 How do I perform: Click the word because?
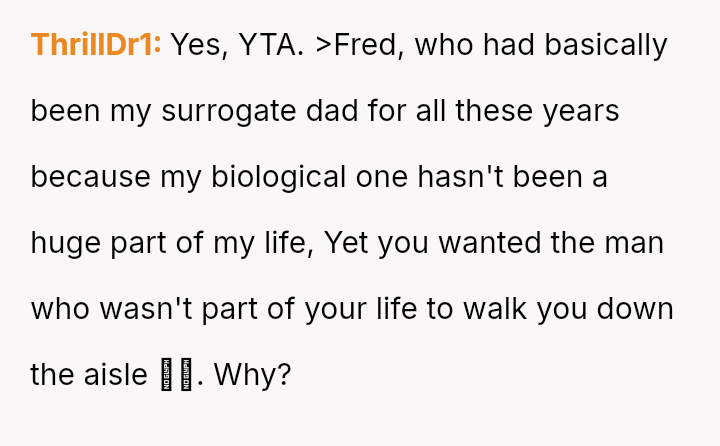pyautogui.click(x=91, y=178)
